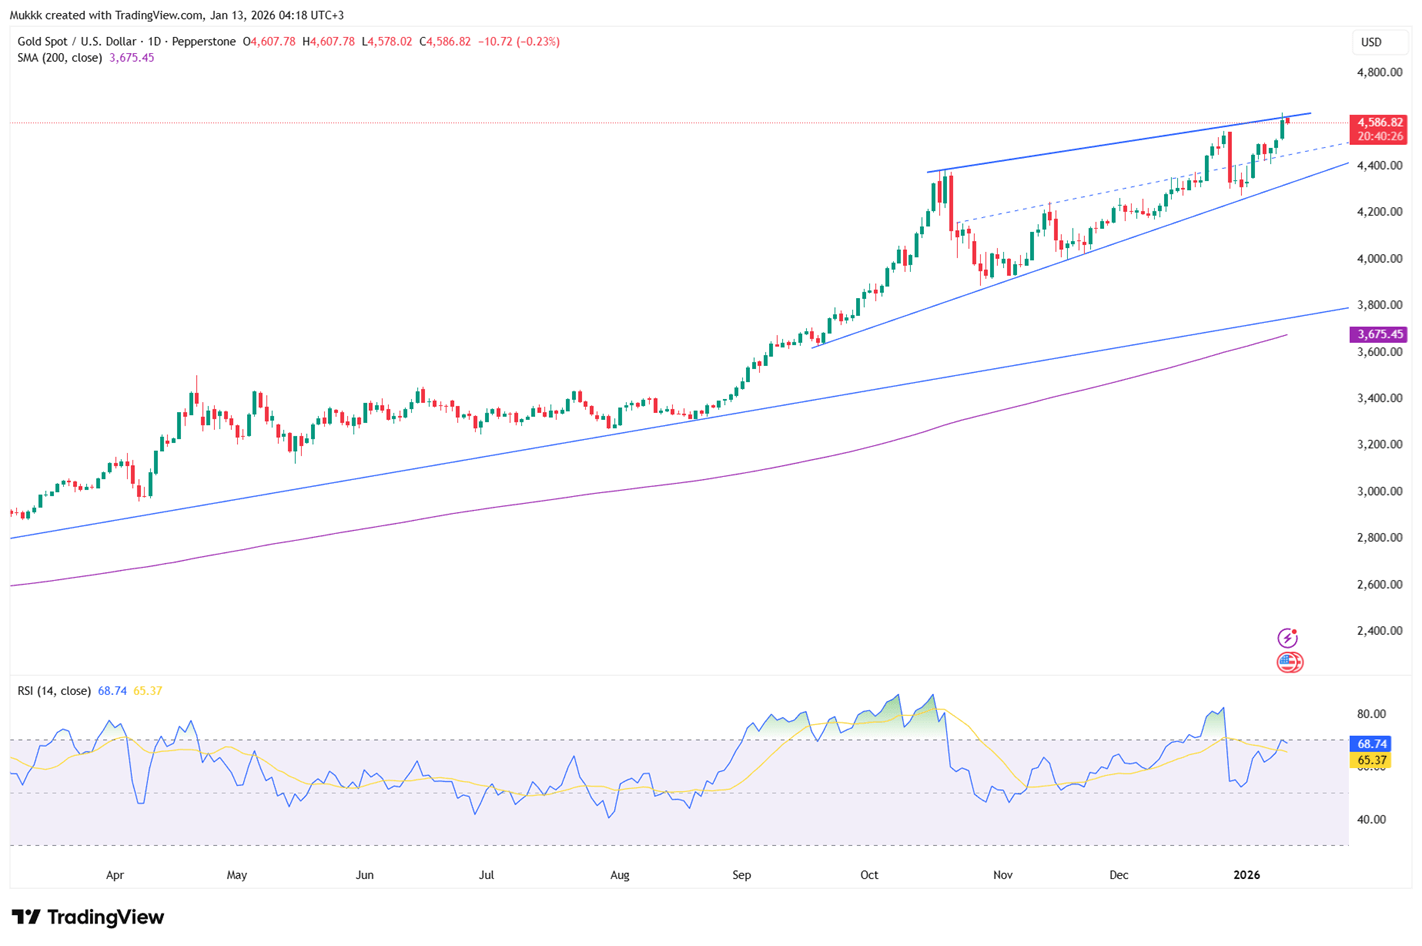
Task: Click the Sep label on the time axis
Action: pos(741,875)
